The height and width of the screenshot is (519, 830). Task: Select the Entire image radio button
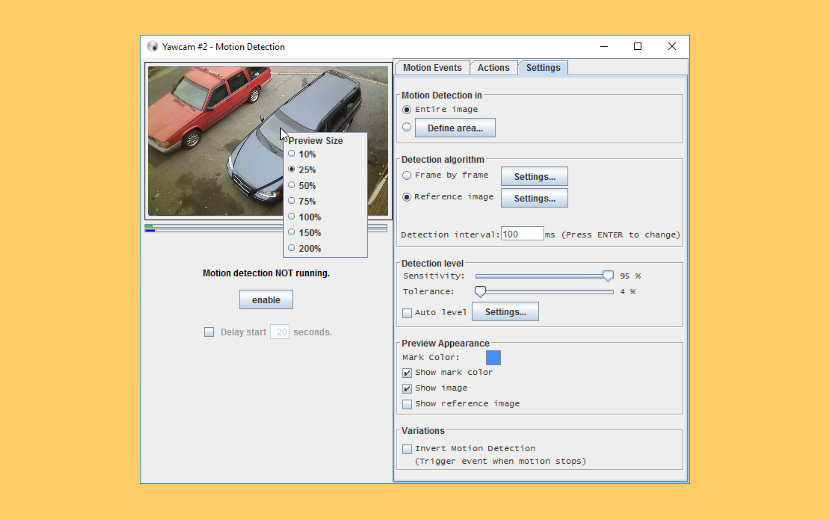click(407, 110)
